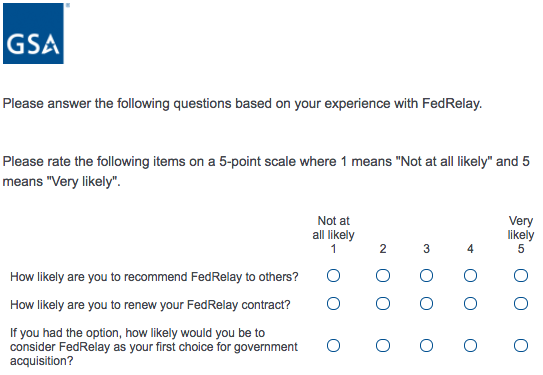Rate recommend FedRelay as 2
This screenshot has width=543, height=375.
[383, 276]
